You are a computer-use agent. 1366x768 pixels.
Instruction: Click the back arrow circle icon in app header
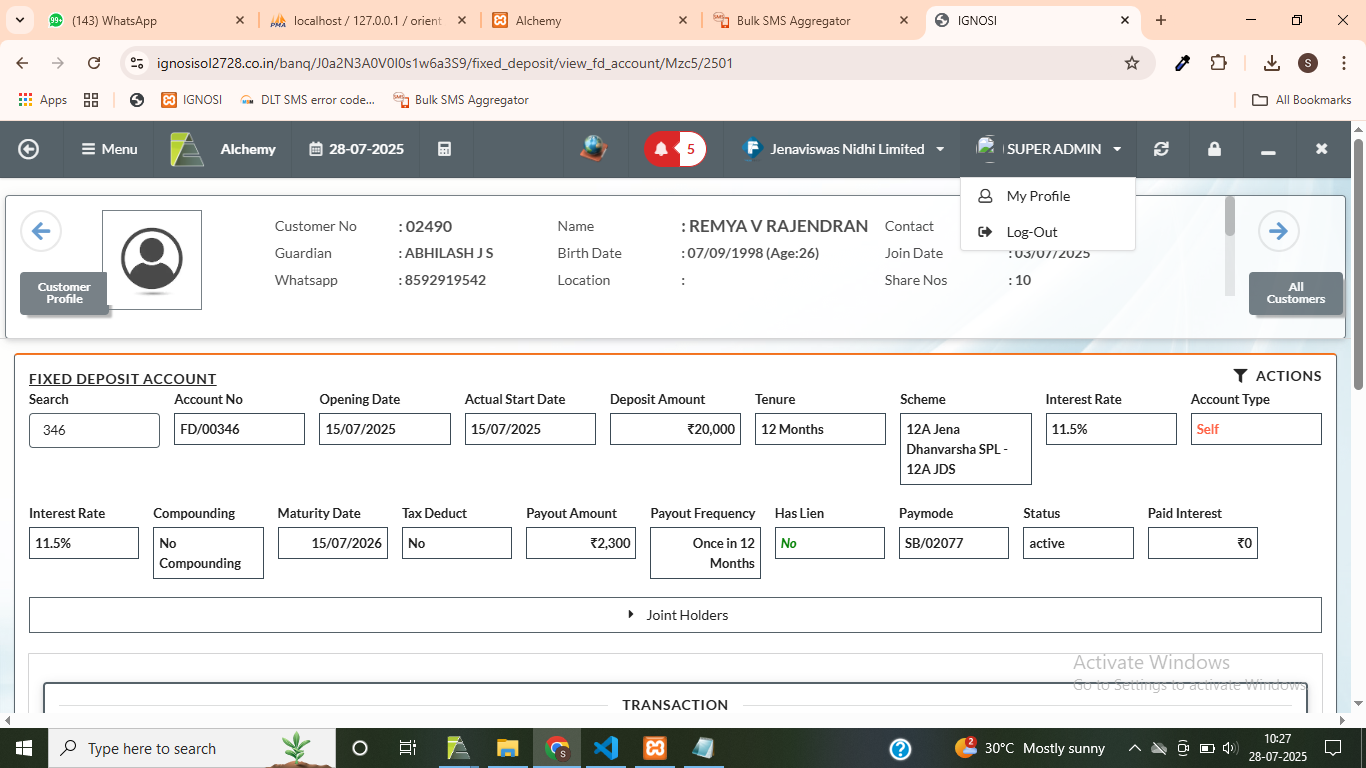pyautogui.click(x=29, y=149)
